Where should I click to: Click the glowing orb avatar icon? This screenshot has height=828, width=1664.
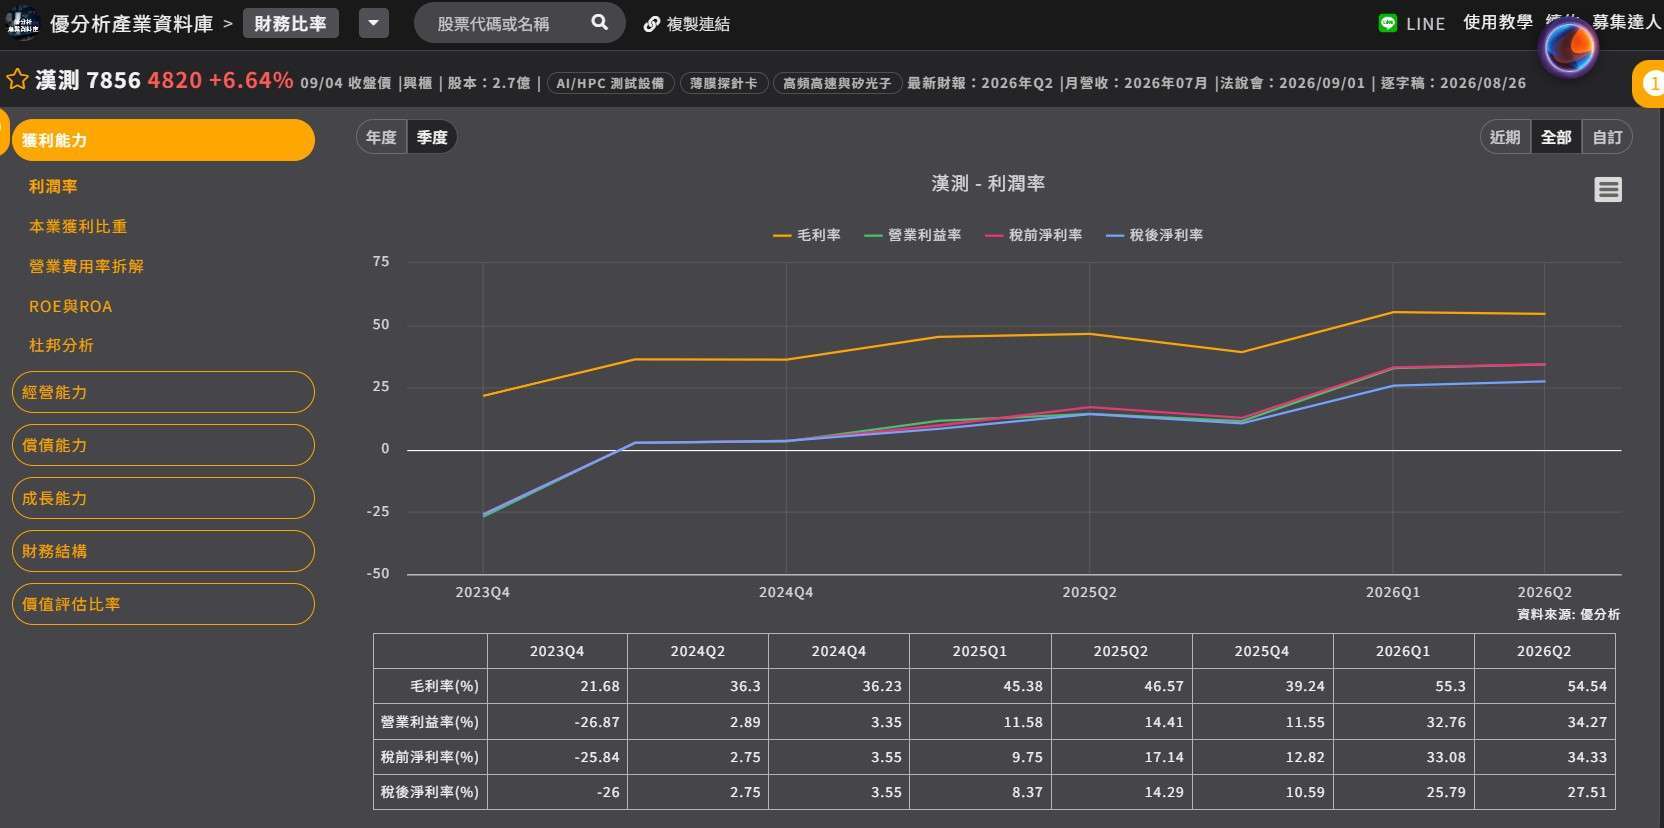tap(1568, 46)
